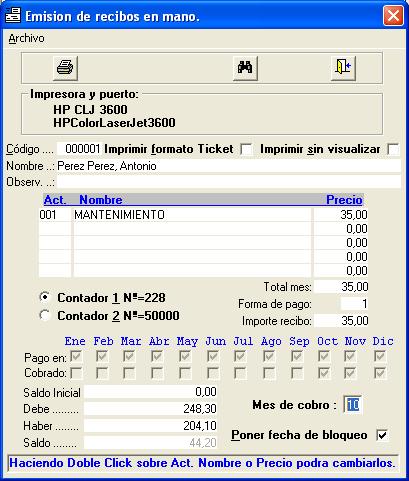The height and width of the screenshot is (481, 409).
Task: Click the Precio column header
Action: [344, 200]
